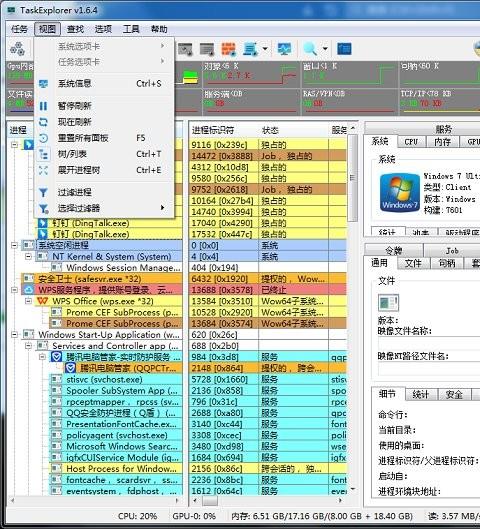The height and width of the screenshot is (529, 480).
Task: Click the funnel icon beside 选择过滤器
Action: tap(44, 209)
